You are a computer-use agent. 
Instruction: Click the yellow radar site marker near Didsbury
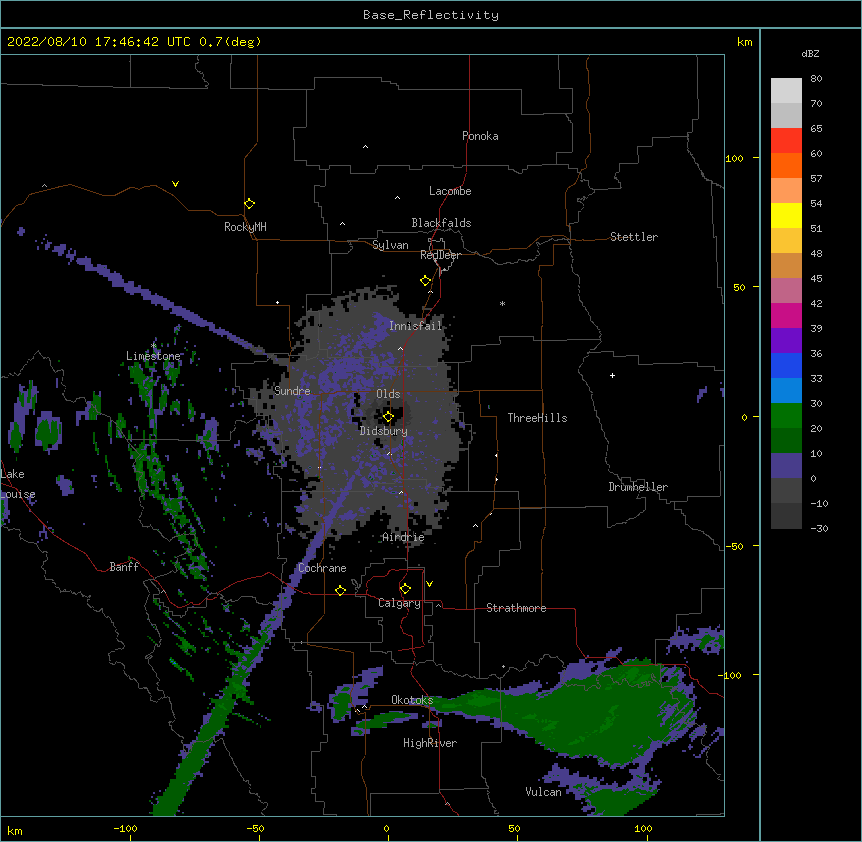[x=388, y=417]
